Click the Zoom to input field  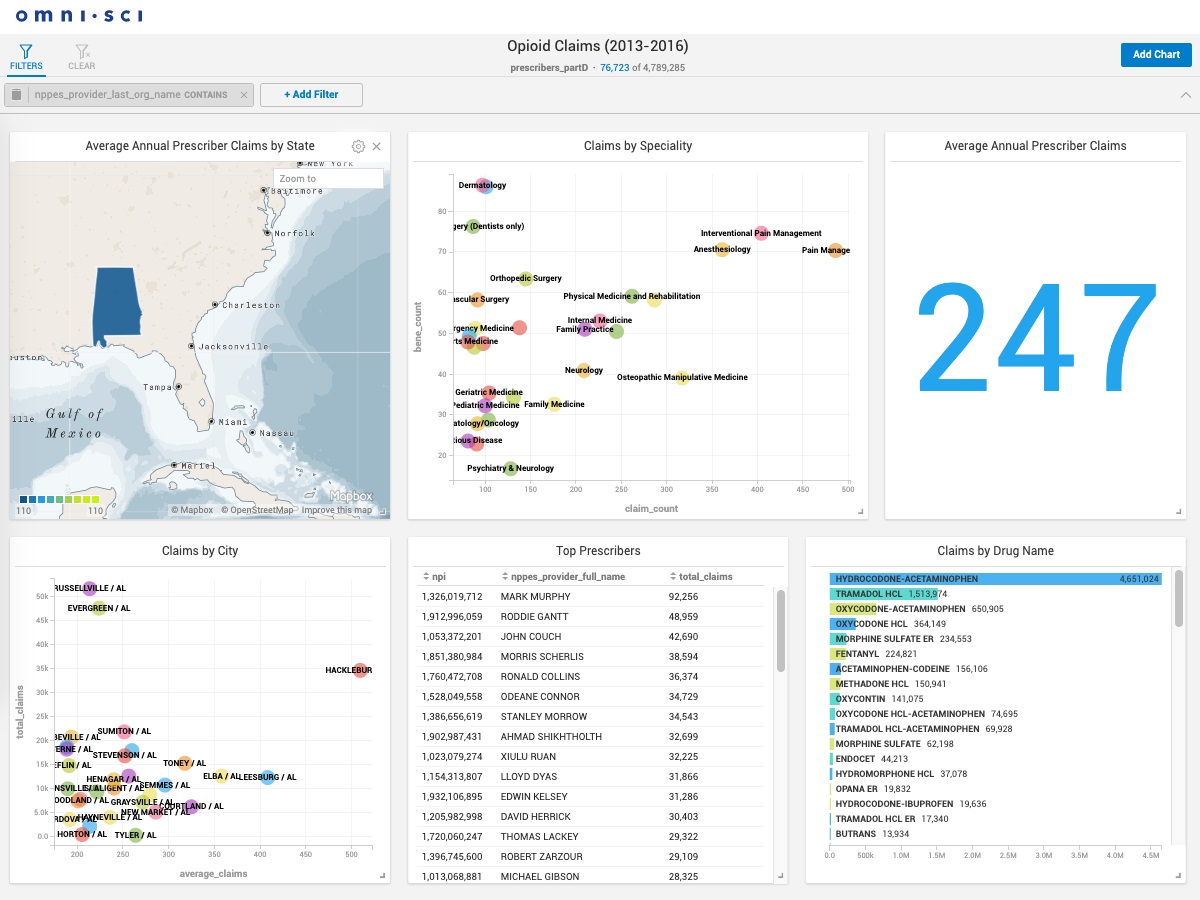click(328, 179)
